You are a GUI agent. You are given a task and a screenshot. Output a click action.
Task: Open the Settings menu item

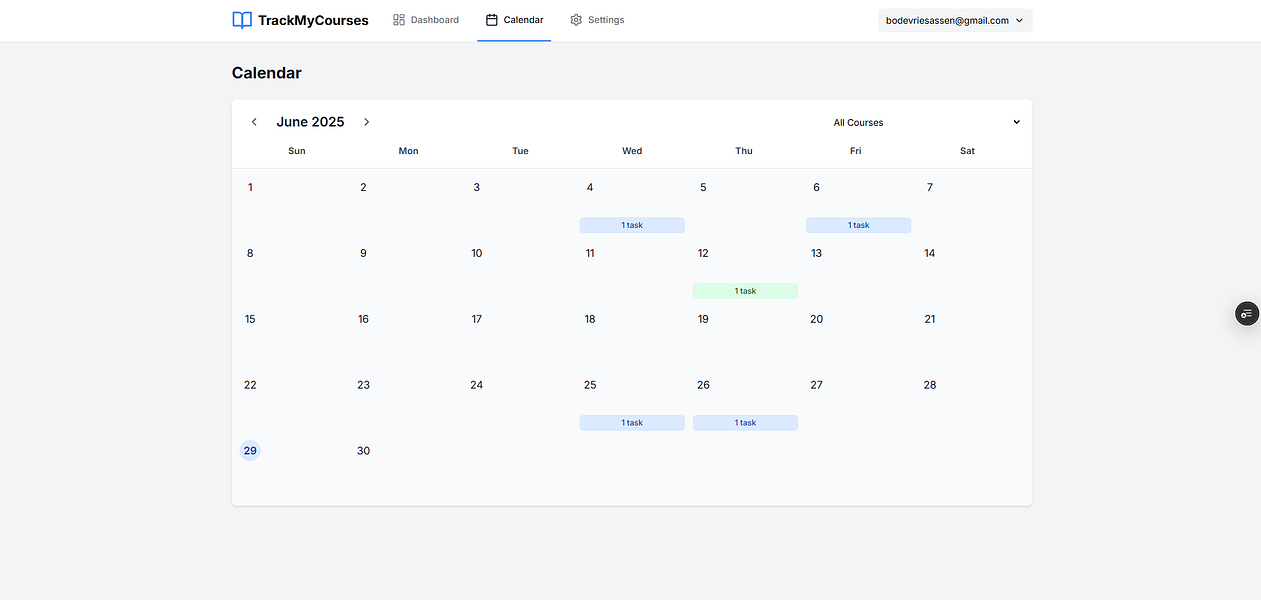point(597,19)
